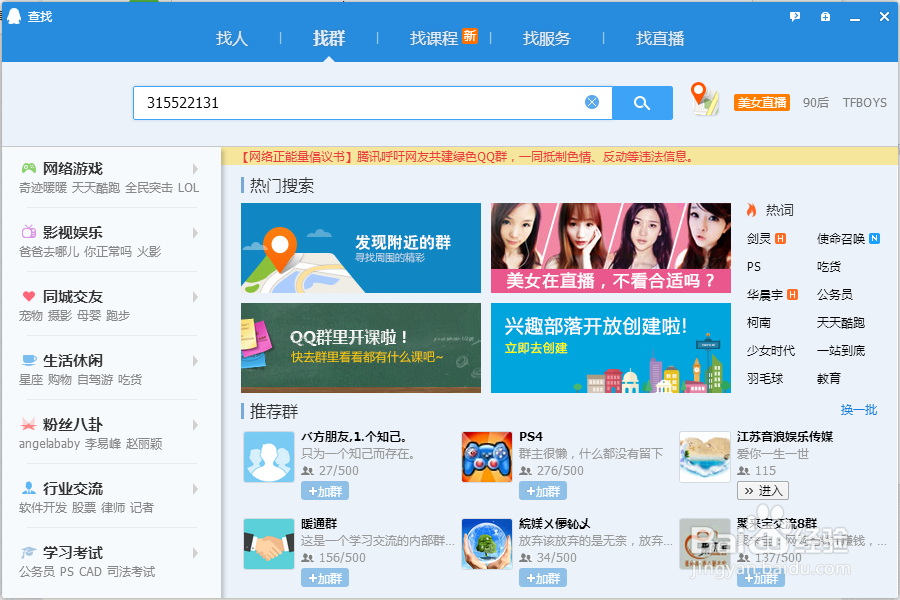Click the hot word 一站到底

pos(841,351)
